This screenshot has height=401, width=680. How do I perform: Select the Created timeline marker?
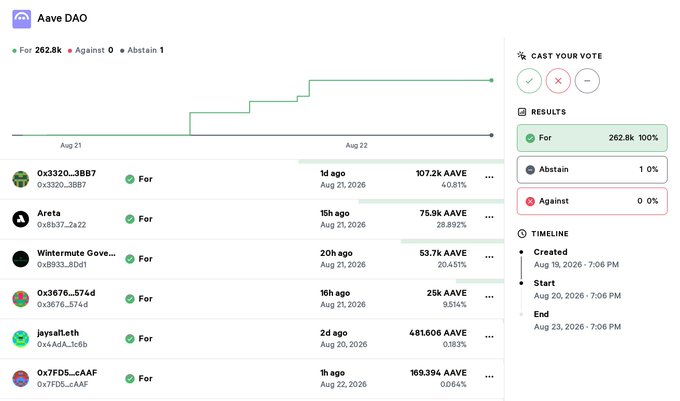tap(521, 252)
